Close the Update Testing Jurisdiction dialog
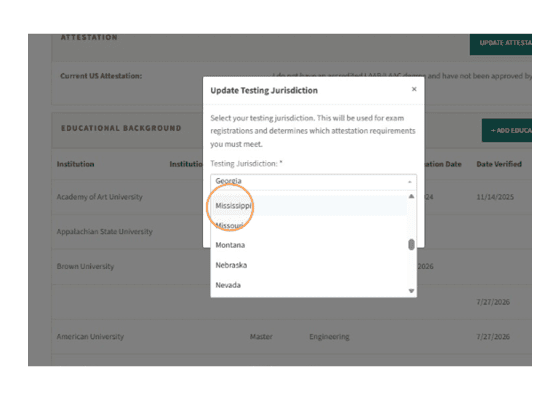 click(414, 89)
